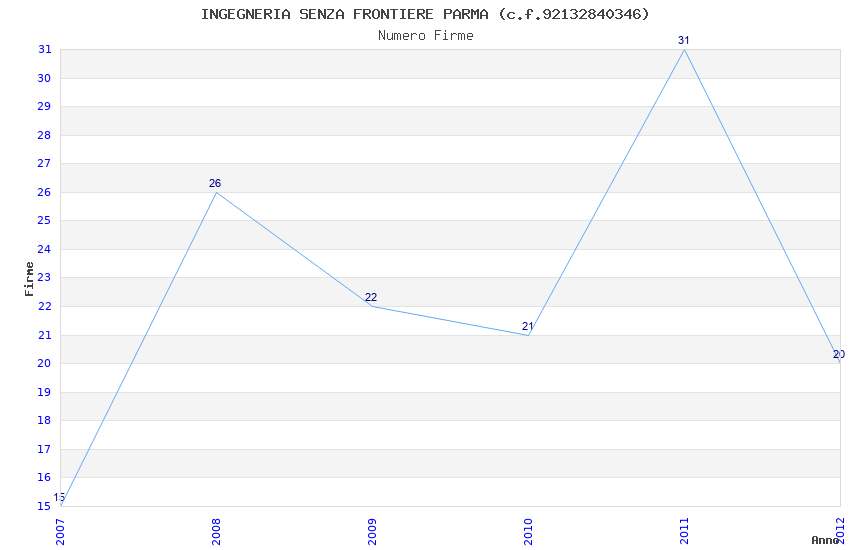This screenshot has width=850, height=550.
Task: Click x-axis year label 2012
Action: 841,530
